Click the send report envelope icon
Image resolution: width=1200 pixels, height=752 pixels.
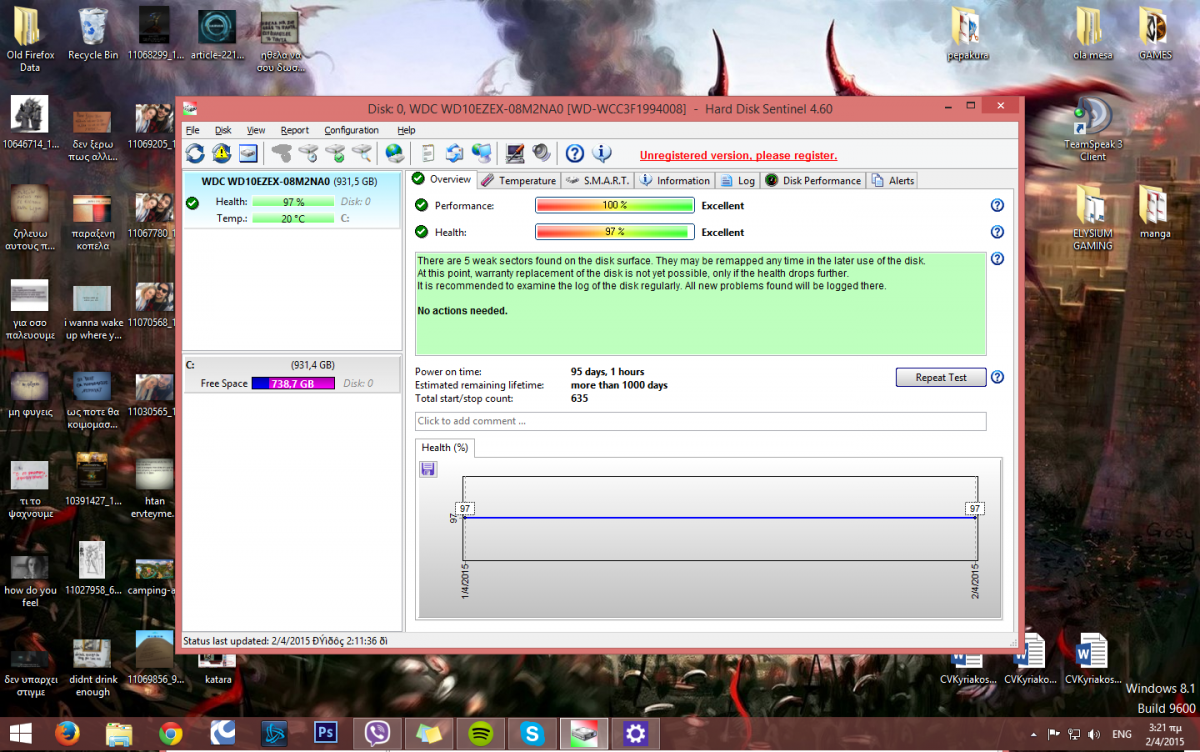point(454,153)
